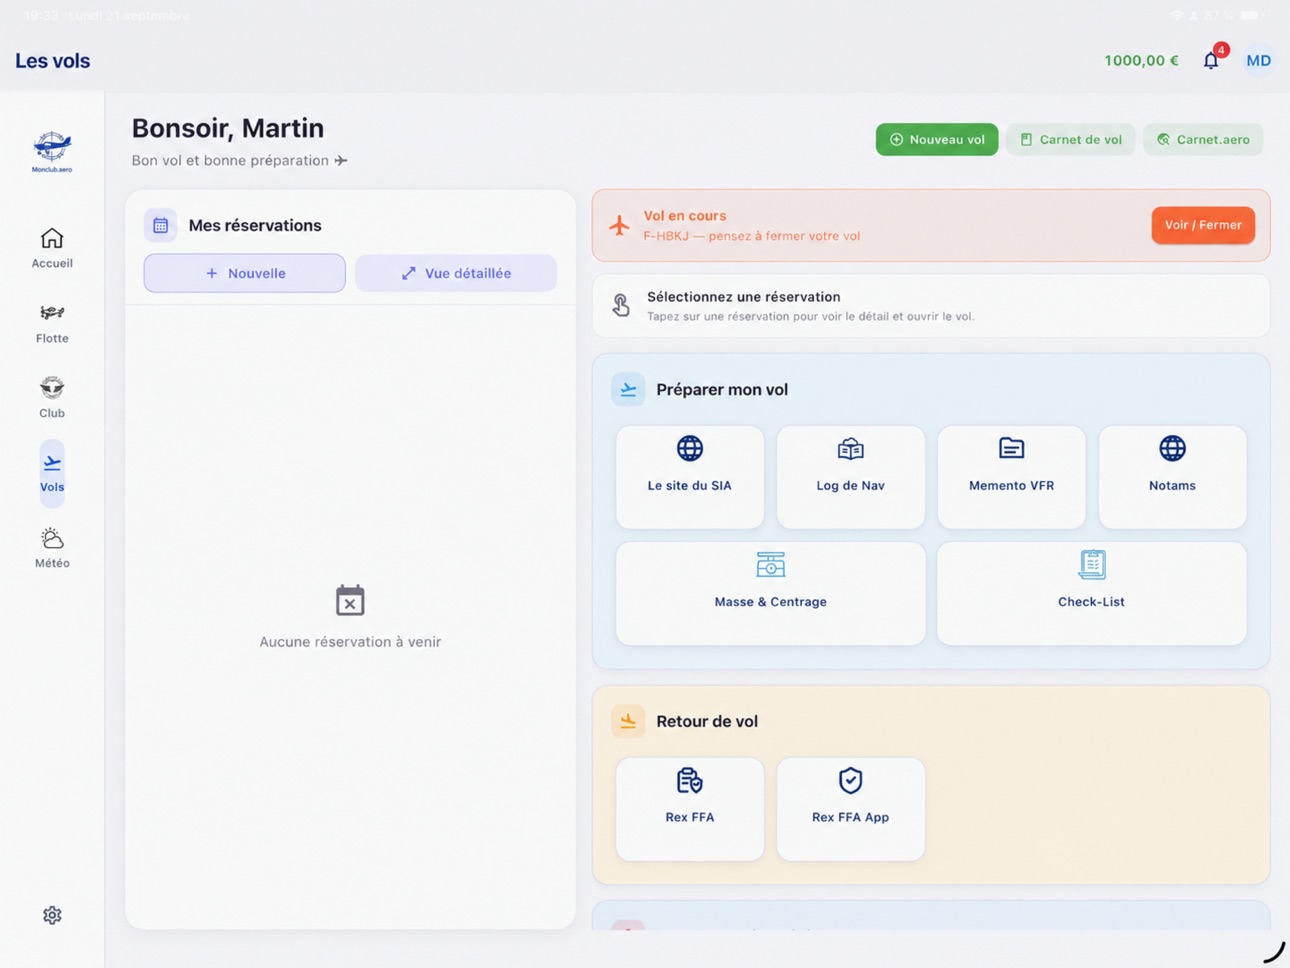Open the Log de Nav tile
This screenshot has height=968, width=1290.
tap(850, 477)
